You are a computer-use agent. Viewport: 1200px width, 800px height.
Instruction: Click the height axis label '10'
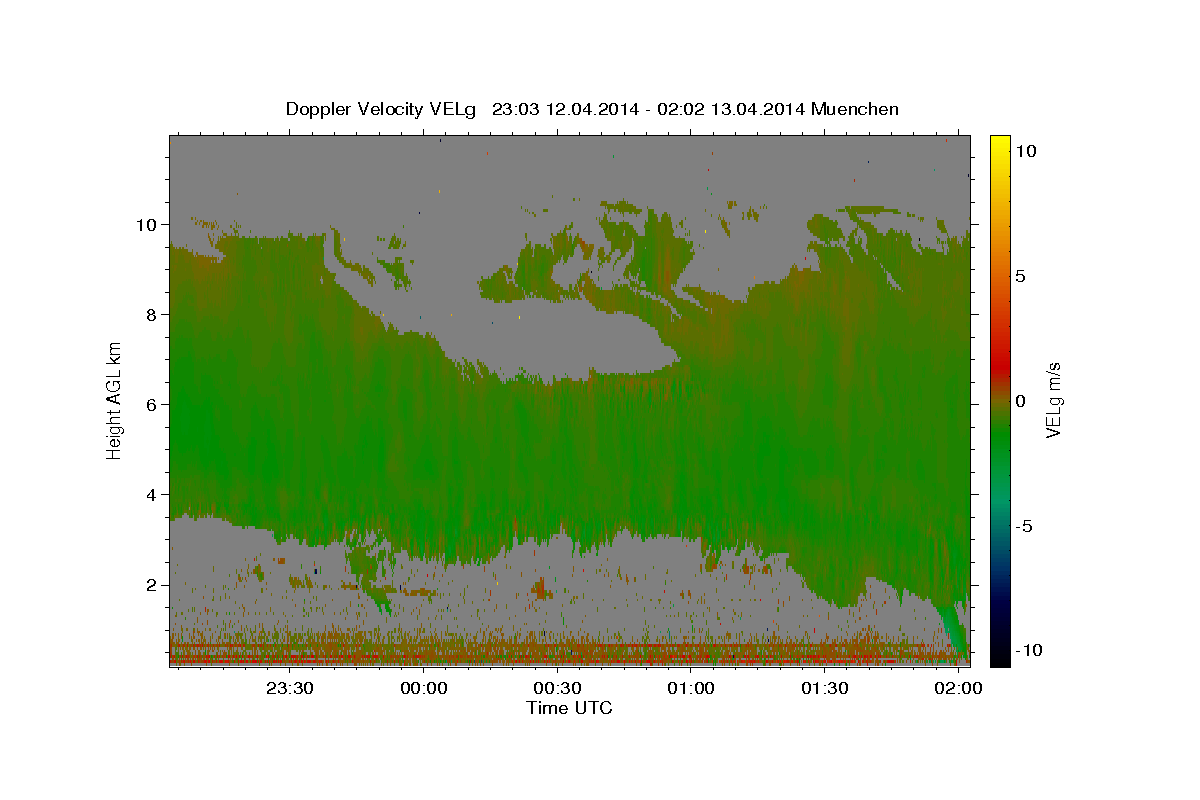pyautogui.click(x=146, y=224)
